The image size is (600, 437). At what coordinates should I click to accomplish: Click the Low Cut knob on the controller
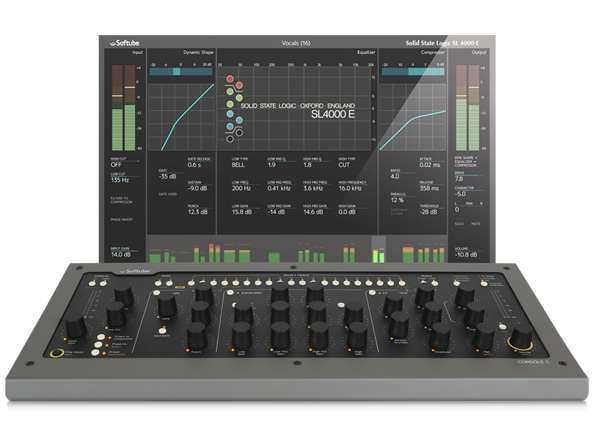point(116,314)
